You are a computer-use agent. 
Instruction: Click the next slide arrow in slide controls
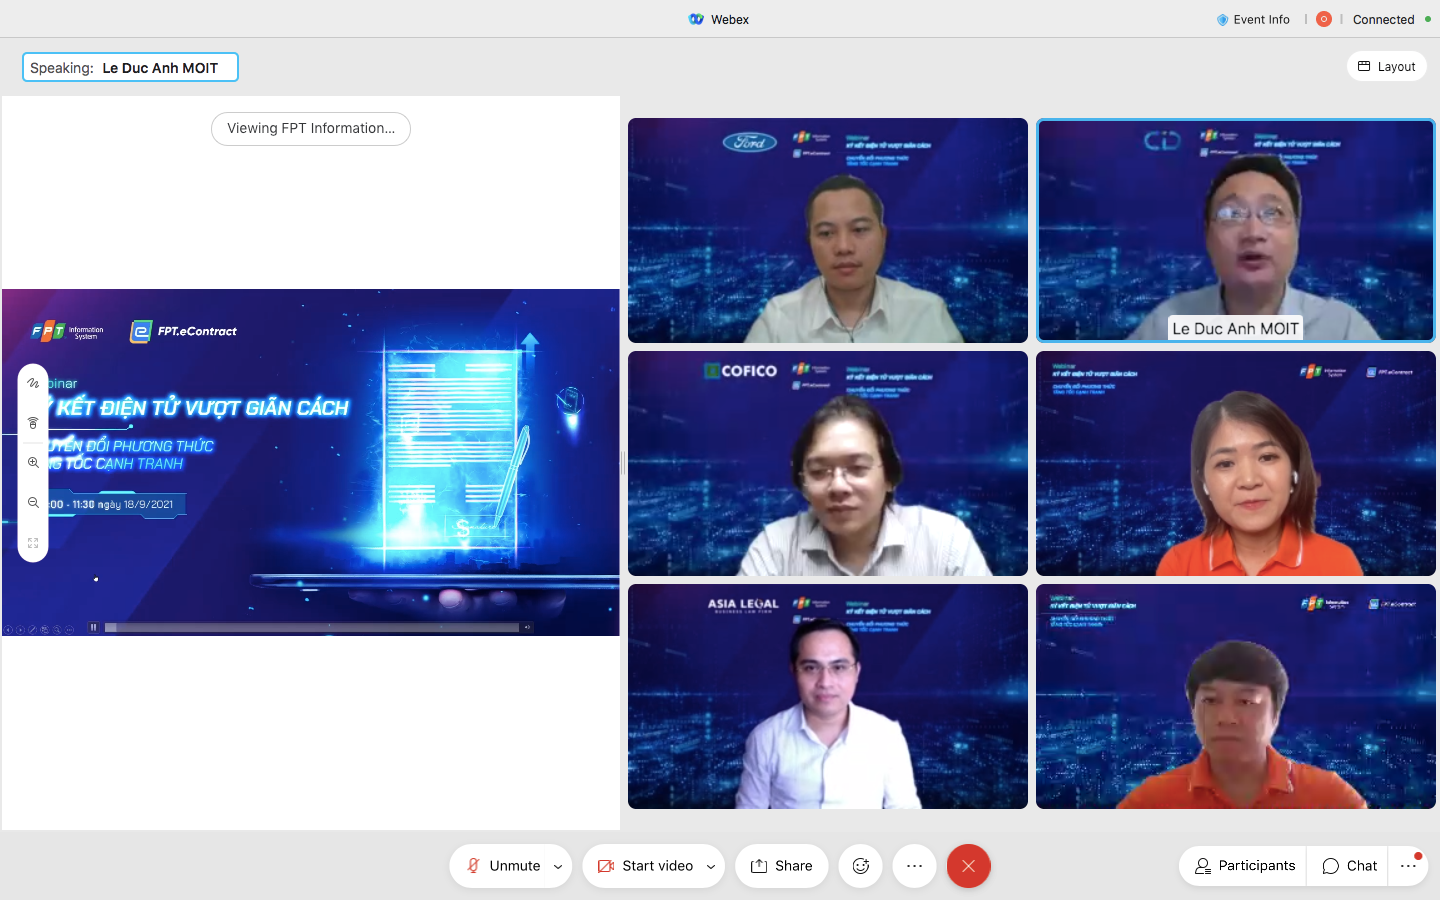point(20,630)
